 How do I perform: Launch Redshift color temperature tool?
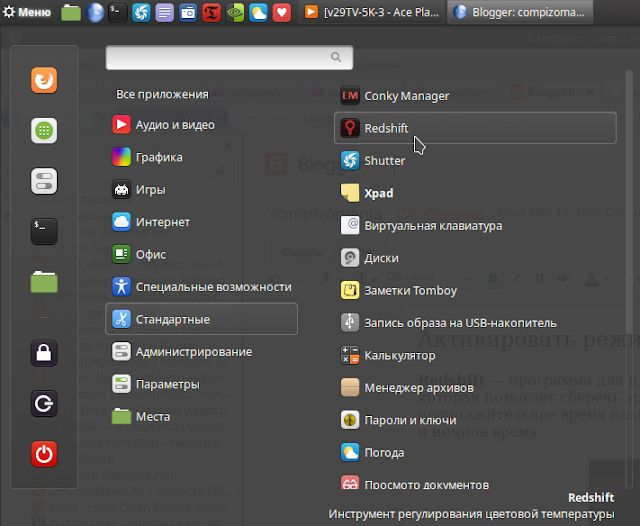(x=475, y=128)
